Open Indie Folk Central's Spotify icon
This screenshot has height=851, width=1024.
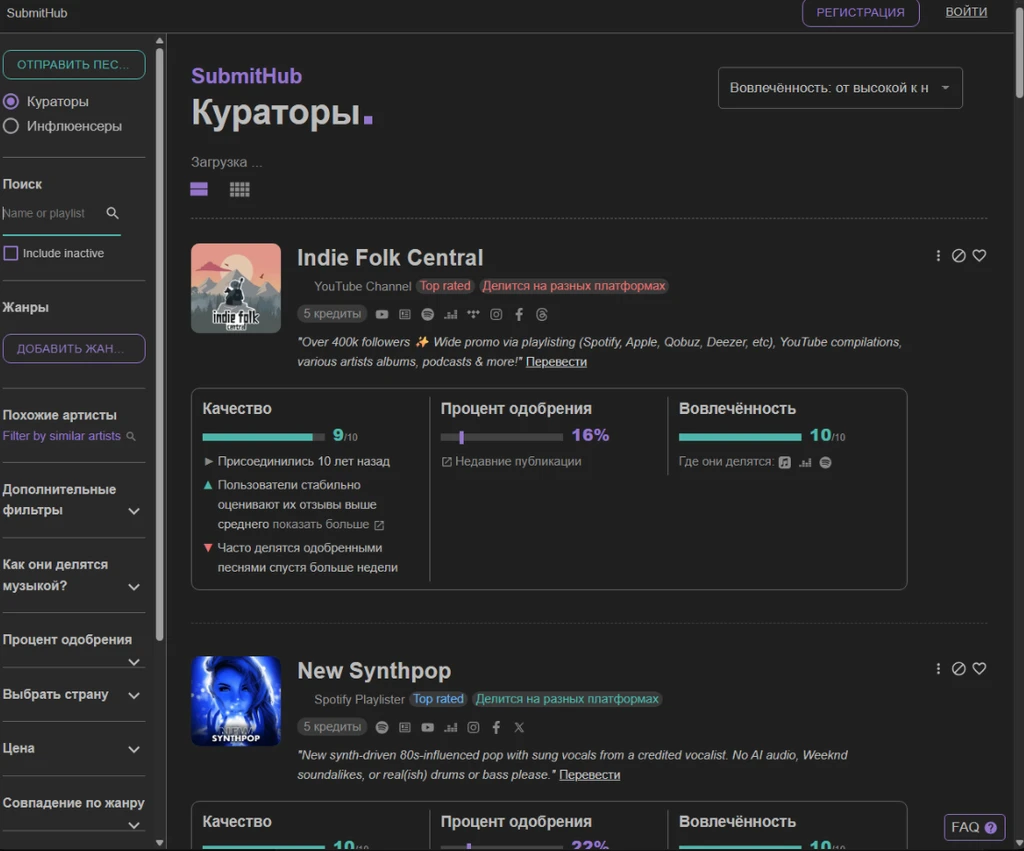click(428, 314)
